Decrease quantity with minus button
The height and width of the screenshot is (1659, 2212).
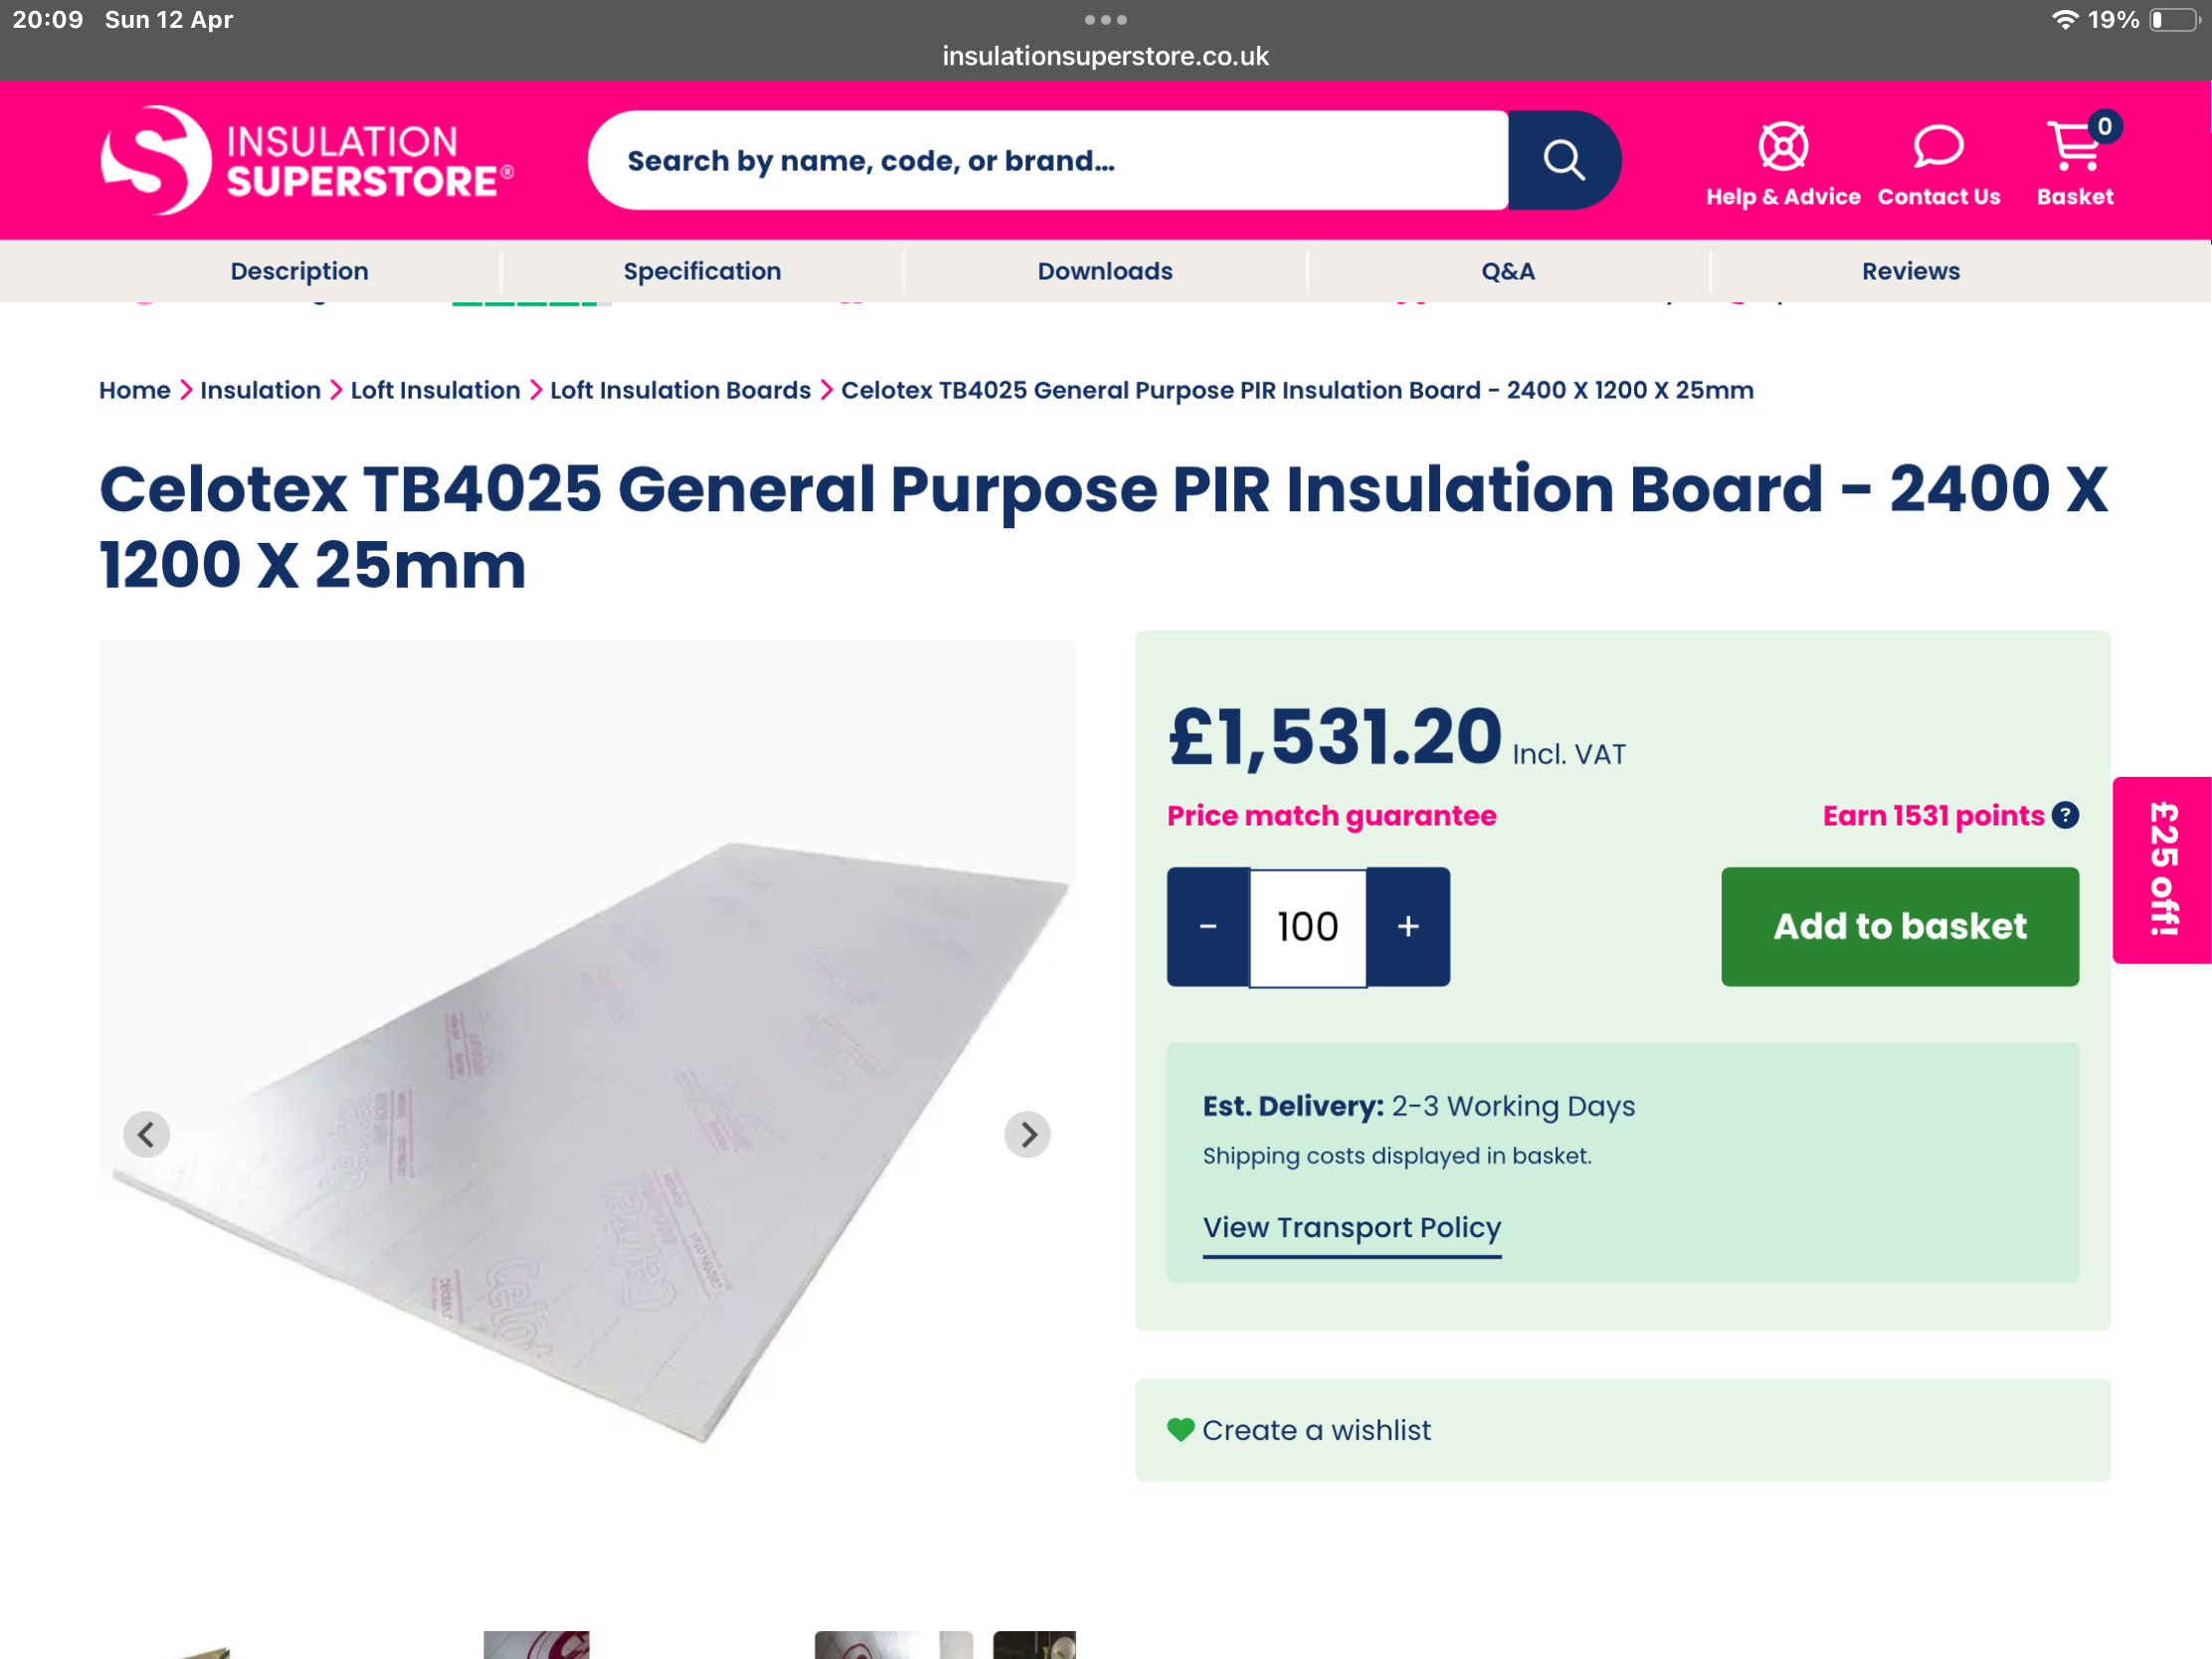pos(1208,927)
